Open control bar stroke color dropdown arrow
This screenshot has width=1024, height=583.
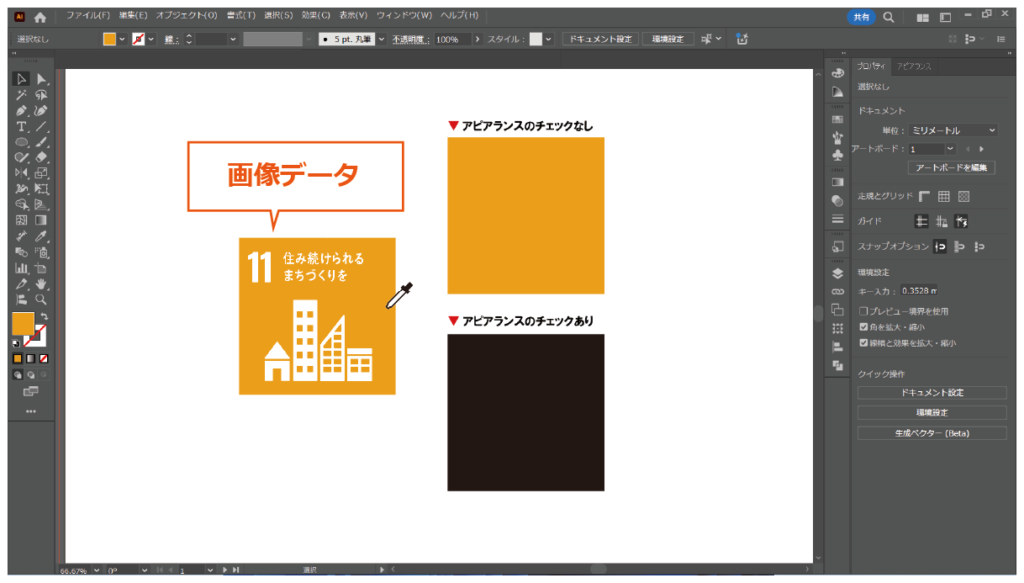(151, 39)
